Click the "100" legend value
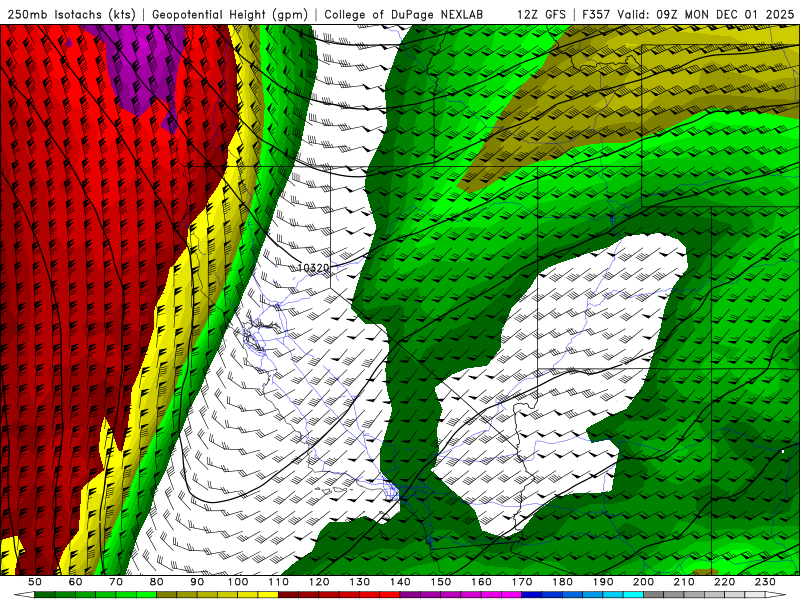Image resolution: width=800 pixels, height=600 pixels. point(238,582)
